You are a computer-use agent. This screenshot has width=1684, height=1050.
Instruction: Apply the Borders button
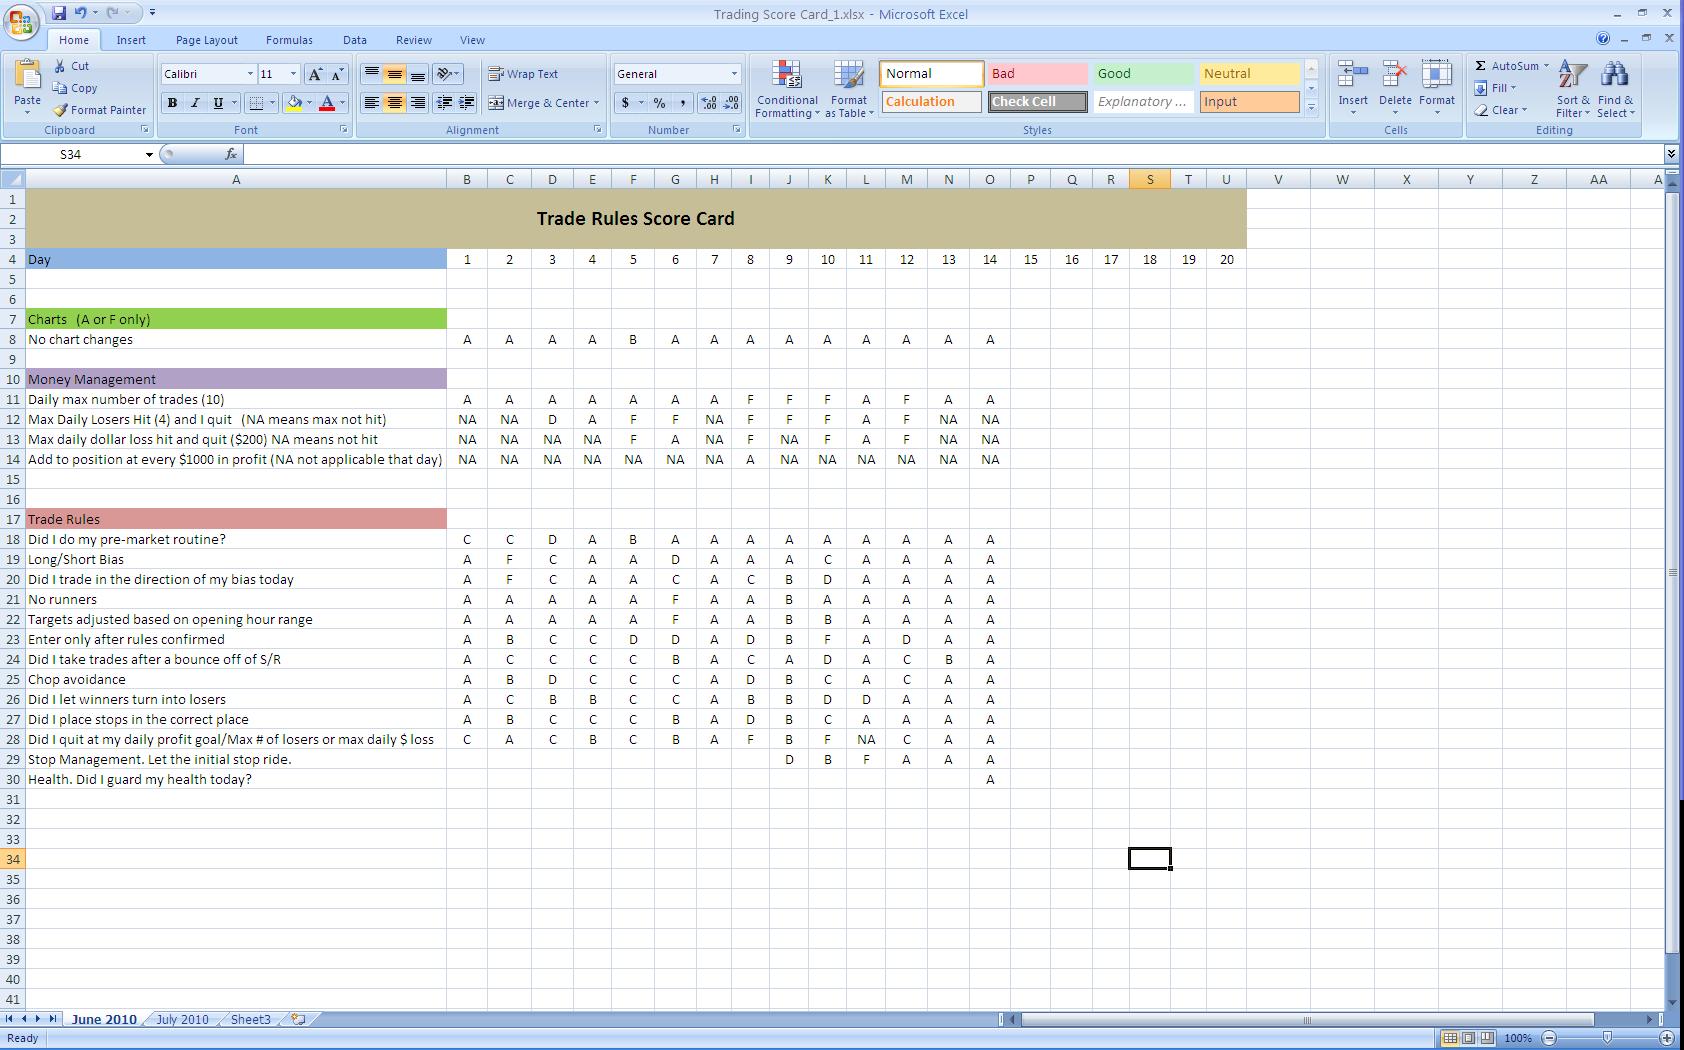pos(256,103)
